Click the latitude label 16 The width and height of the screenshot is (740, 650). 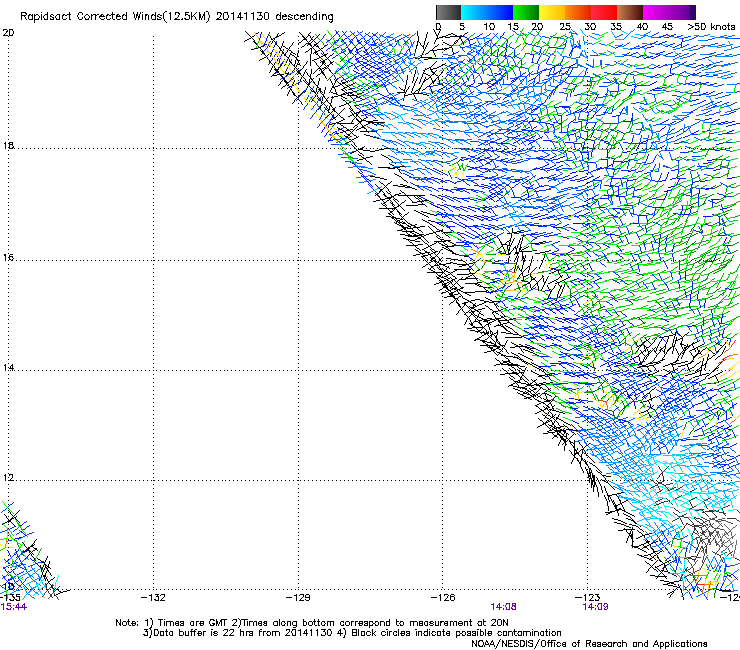8,257
